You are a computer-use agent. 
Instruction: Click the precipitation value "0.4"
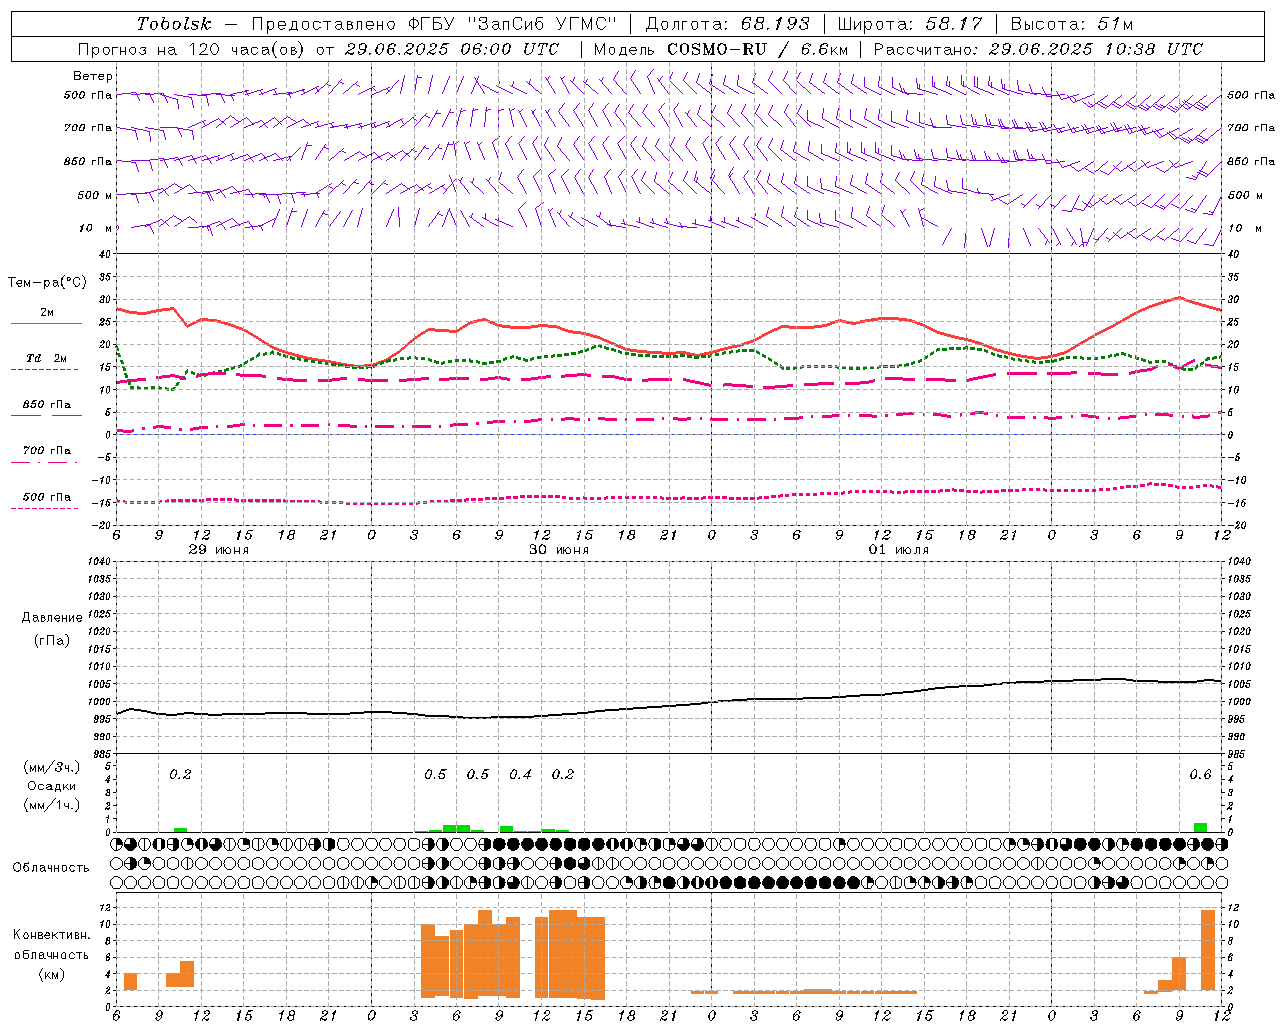tap(520, 774)
